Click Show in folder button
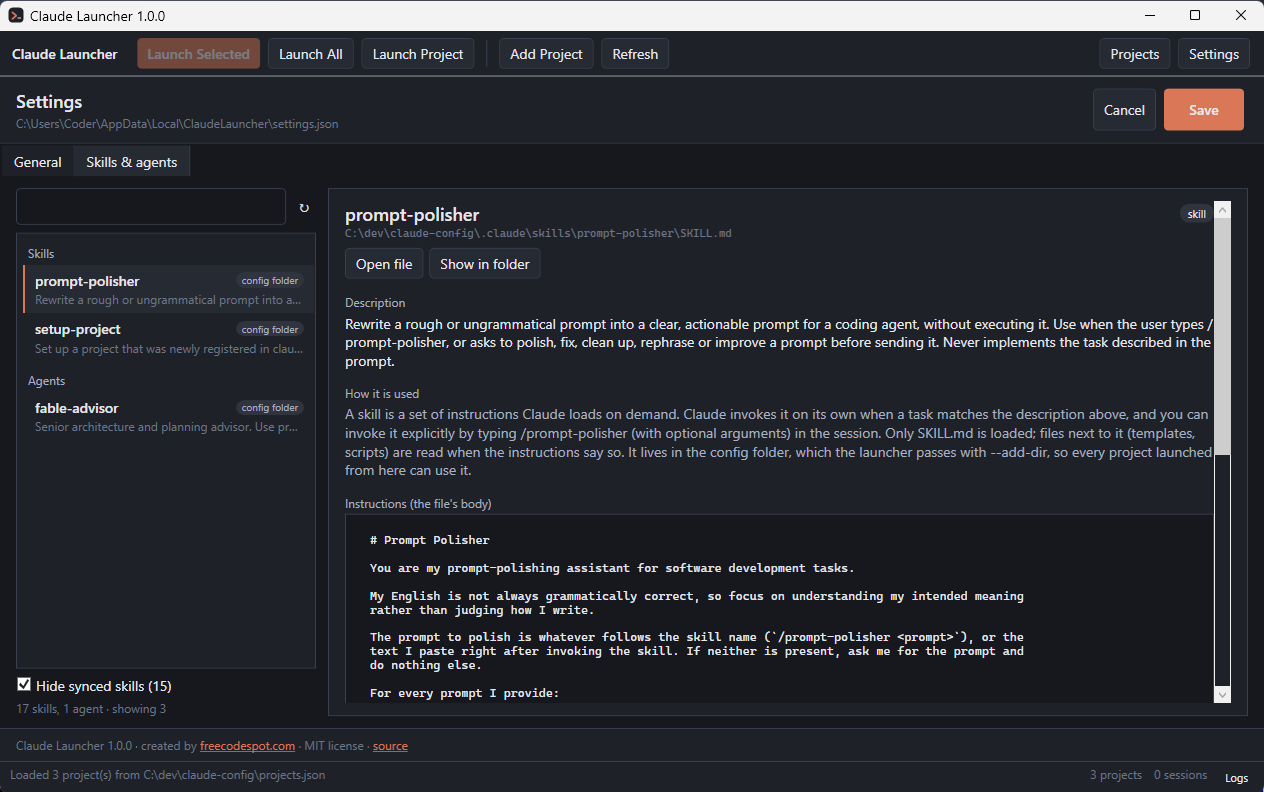 (x=485, y=264)
